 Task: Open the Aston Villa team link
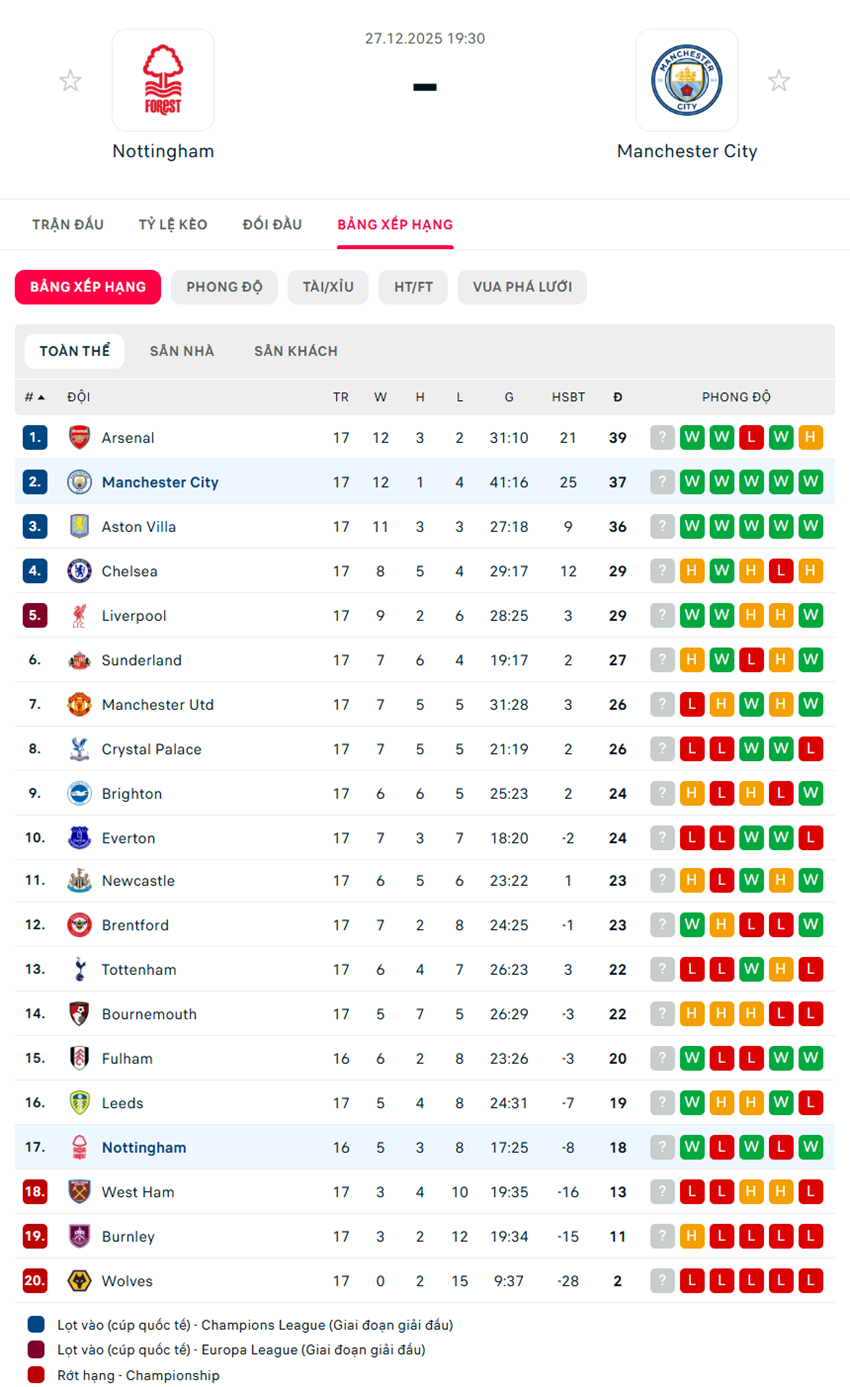(x=138, y=526)
